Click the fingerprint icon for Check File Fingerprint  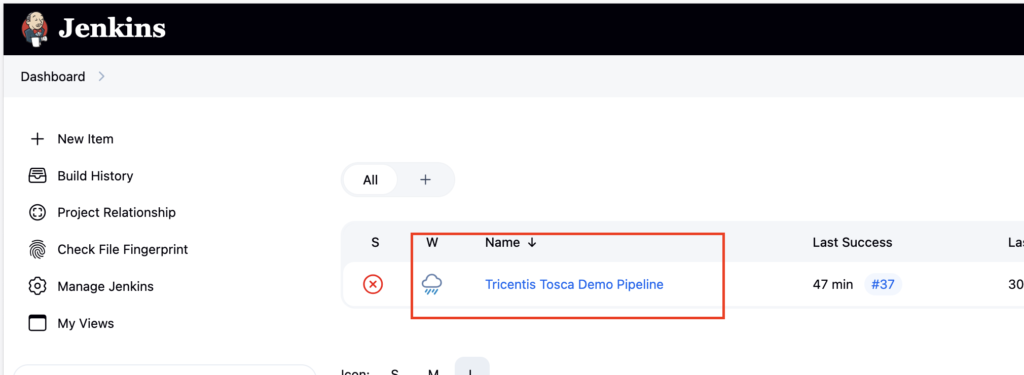click(37, 250)
